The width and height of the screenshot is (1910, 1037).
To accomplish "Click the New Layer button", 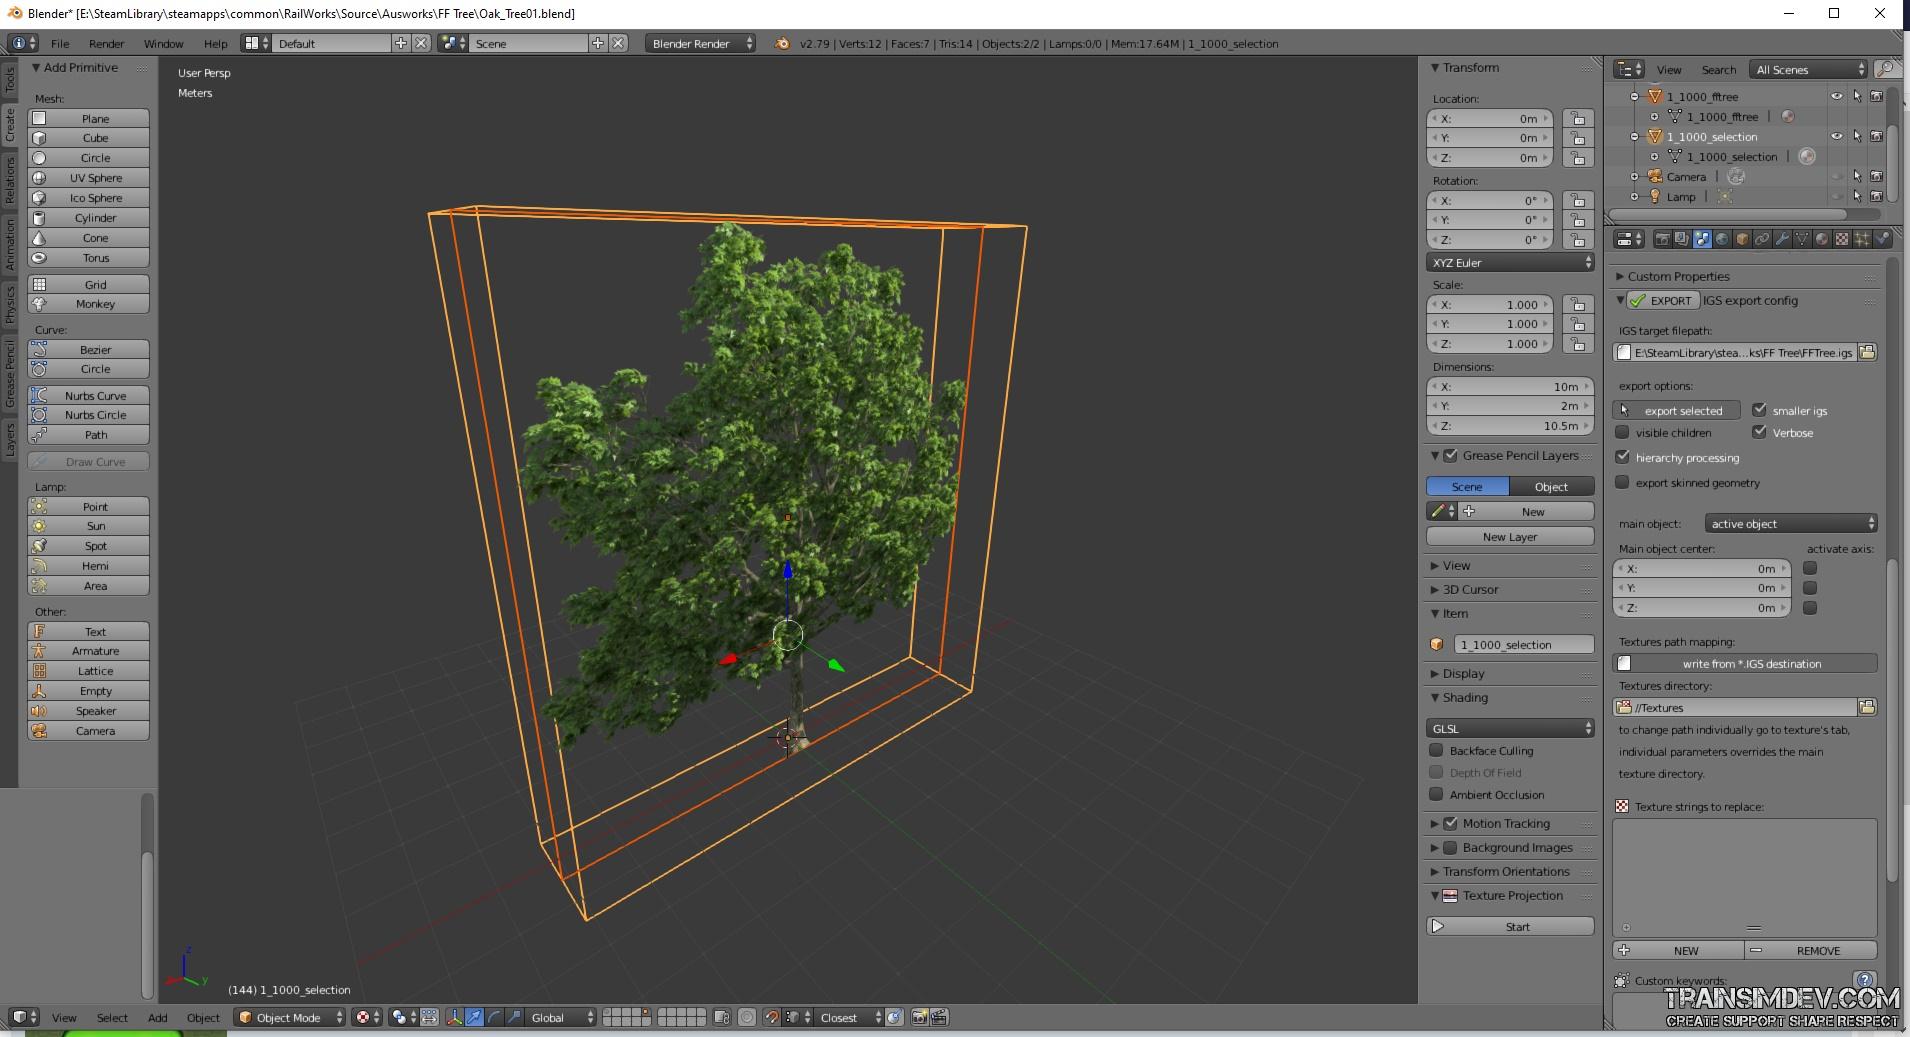I will [1510, 537].
